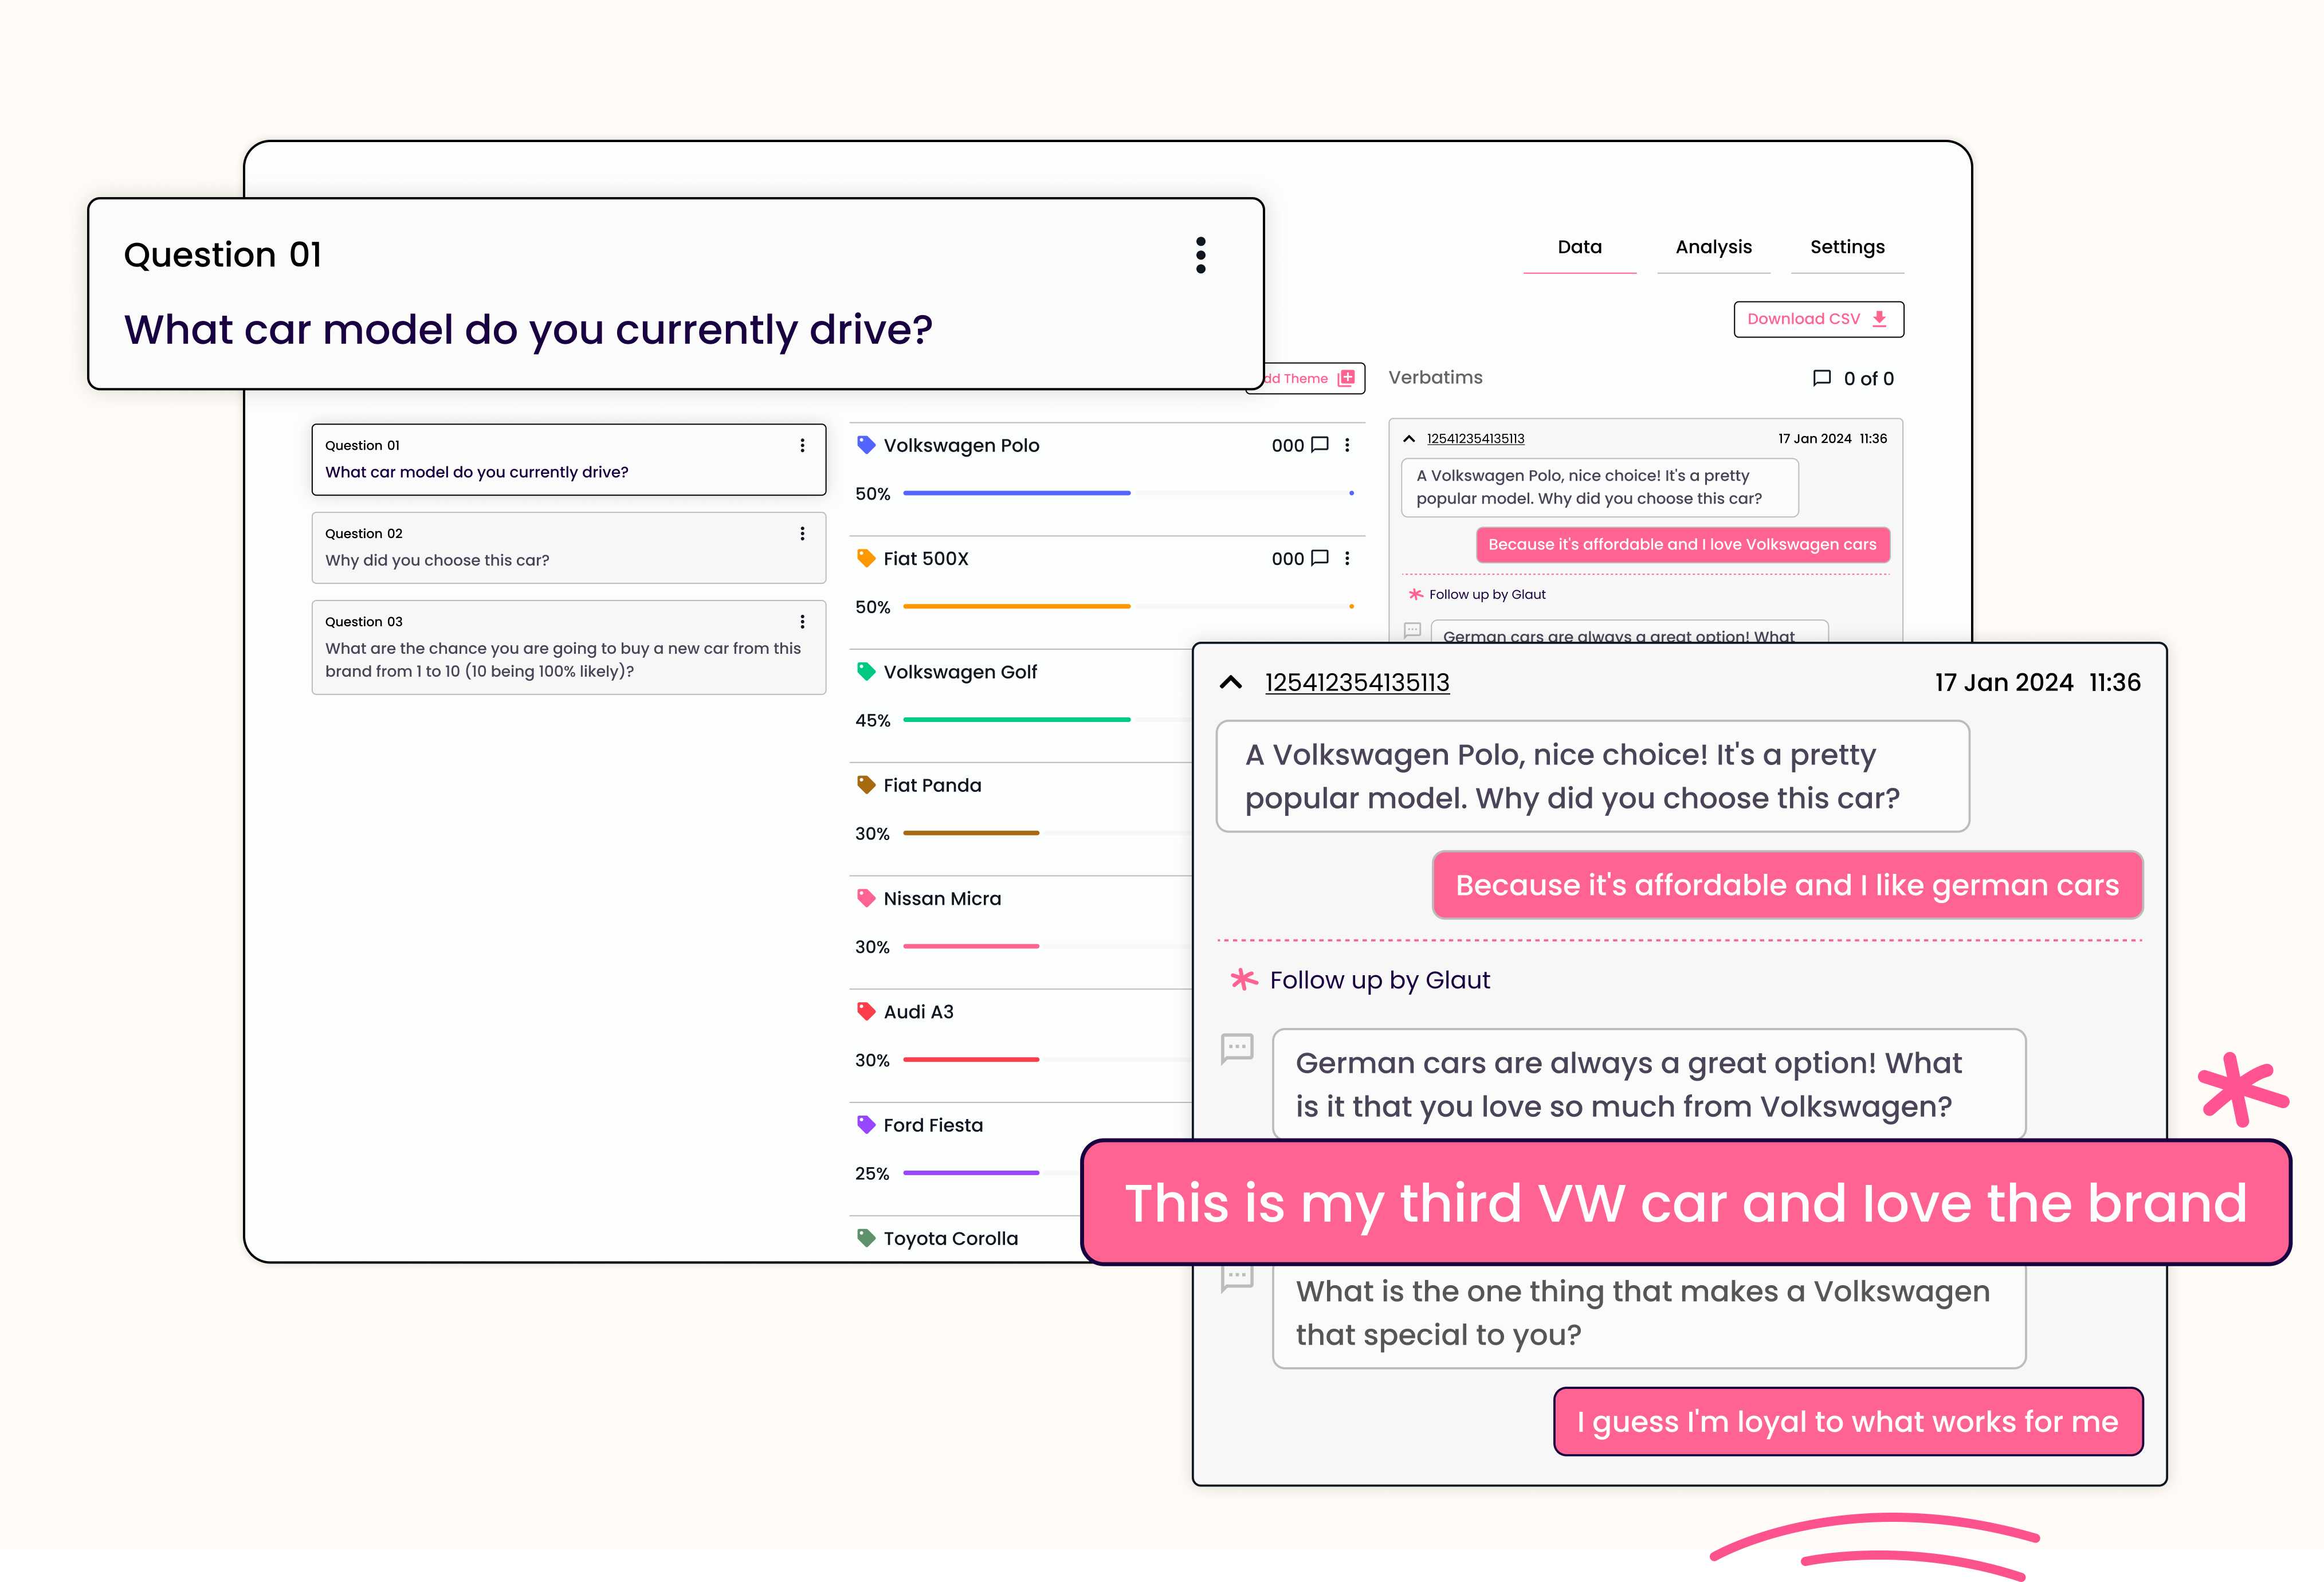
Task: Click the 'Volkswagen Polo' theme name
Action: (961, 445)
